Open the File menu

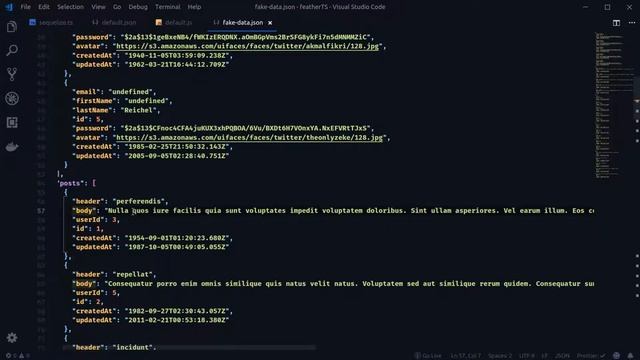[x=25, y=7]
